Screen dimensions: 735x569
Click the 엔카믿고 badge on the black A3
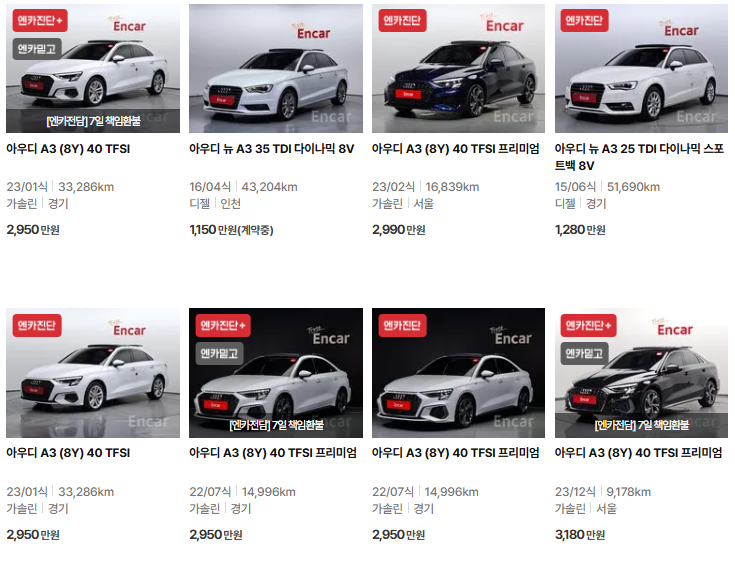[x=584, y=353]
